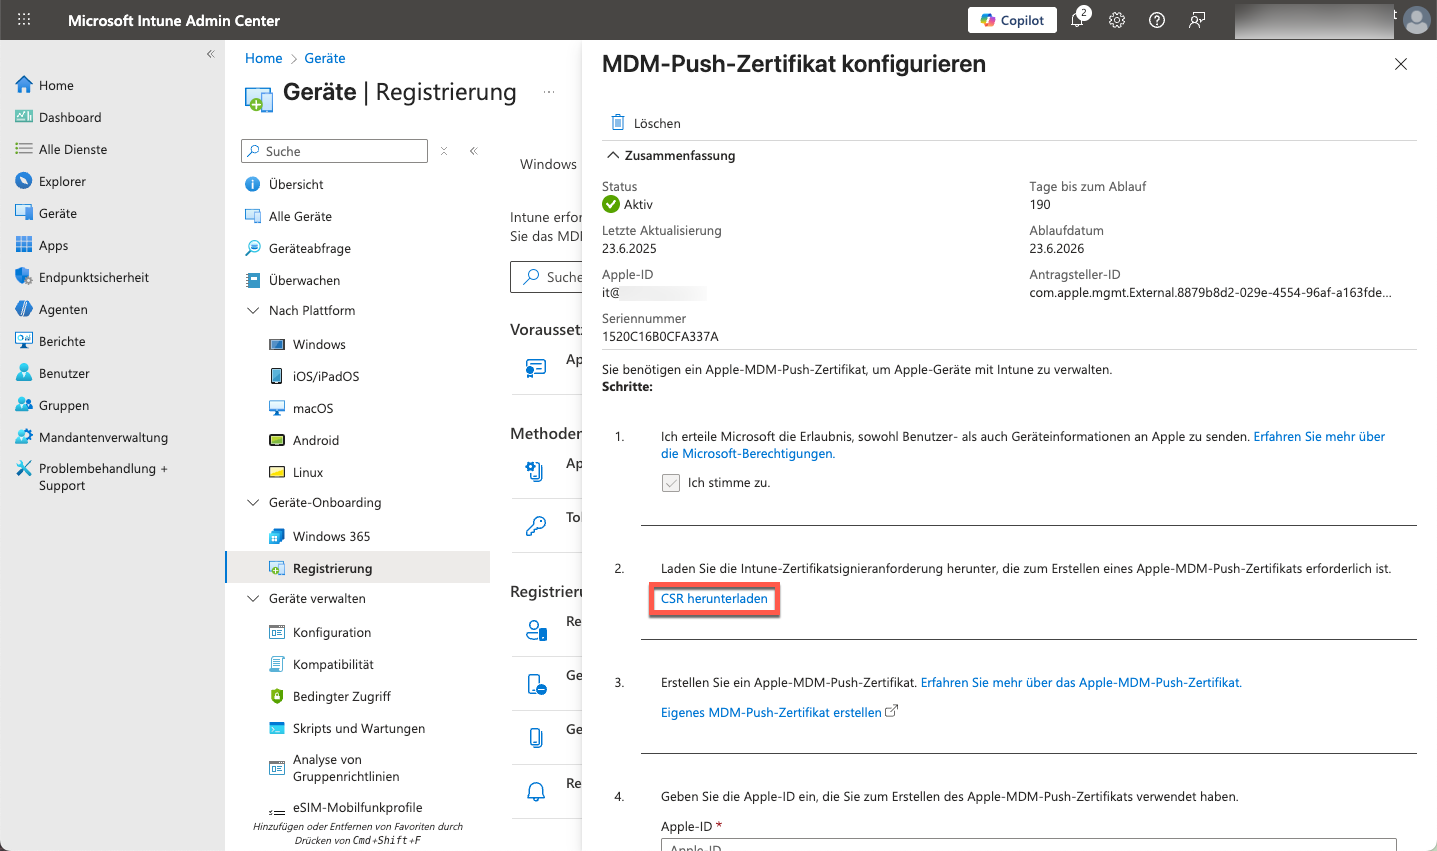Viewport: 1437px width, 851px height.
Task: Open 'Eigenes MDM-Push-Zertifikat erstellen' link
Action: coord(771,713)
